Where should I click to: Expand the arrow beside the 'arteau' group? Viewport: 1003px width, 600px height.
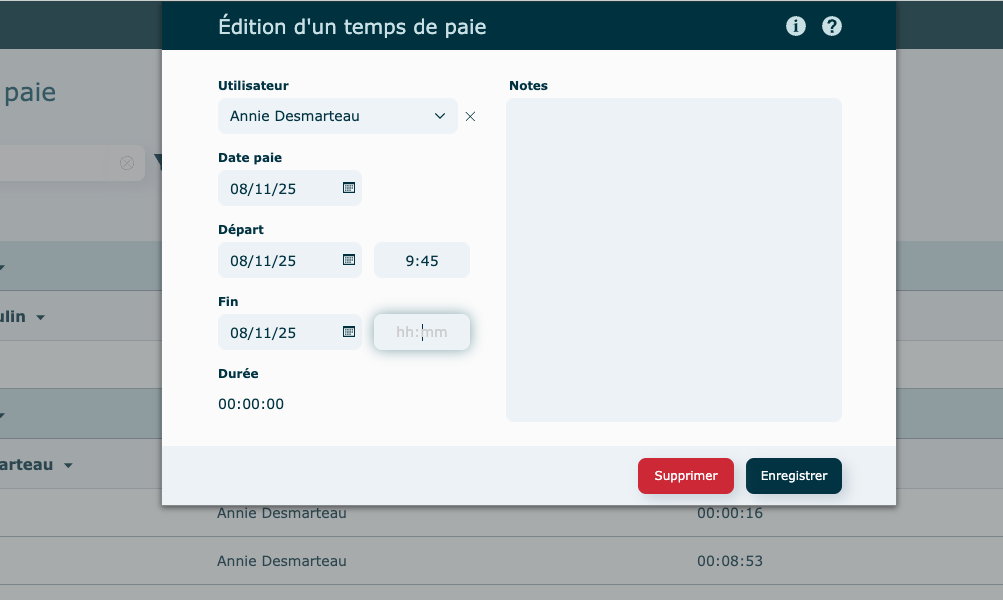[x=68, y=466]
